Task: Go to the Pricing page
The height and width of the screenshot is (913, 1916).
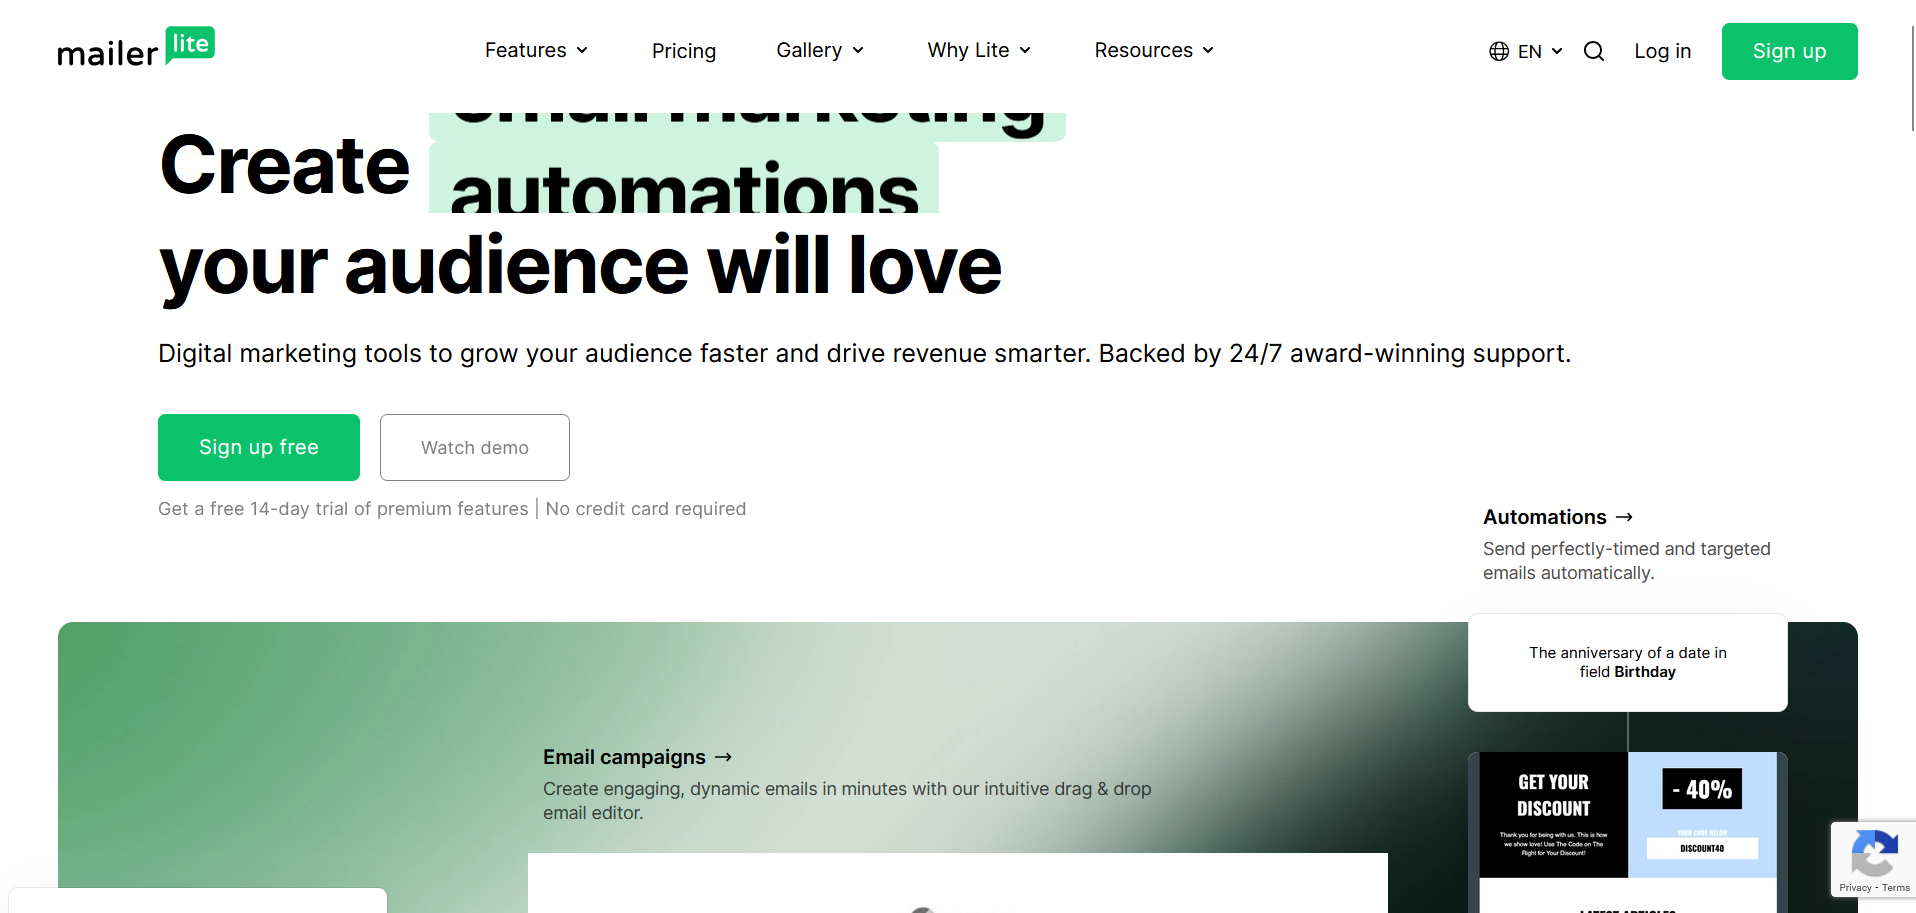Action: (684, 51)
